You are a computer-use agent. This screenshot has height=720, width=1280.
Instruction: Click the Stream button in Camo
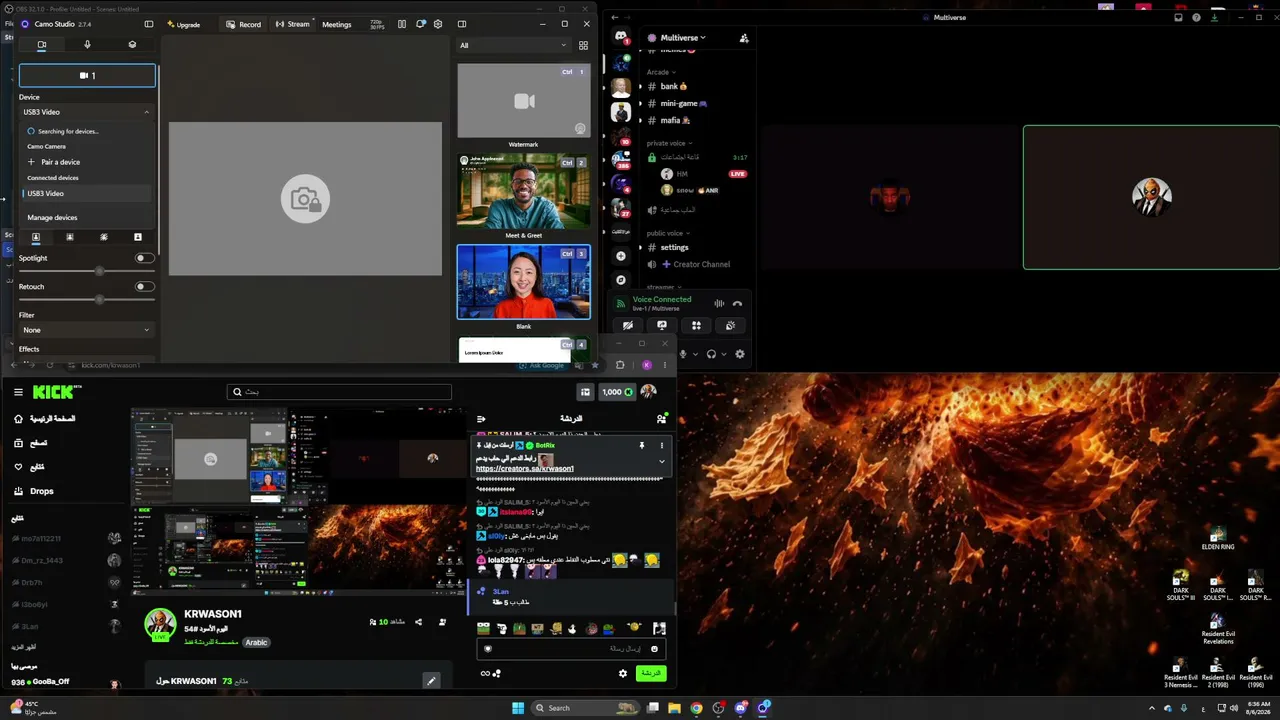pyautogui.click(x=293, y=24)
